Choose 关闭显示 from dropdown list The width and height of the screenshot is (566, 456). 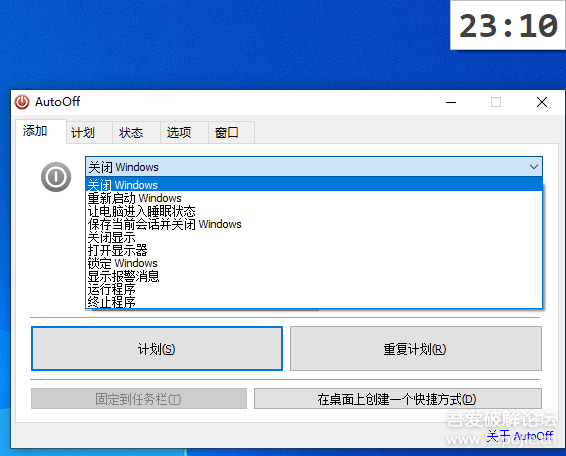pyautogui.click(x=314, y=237)
